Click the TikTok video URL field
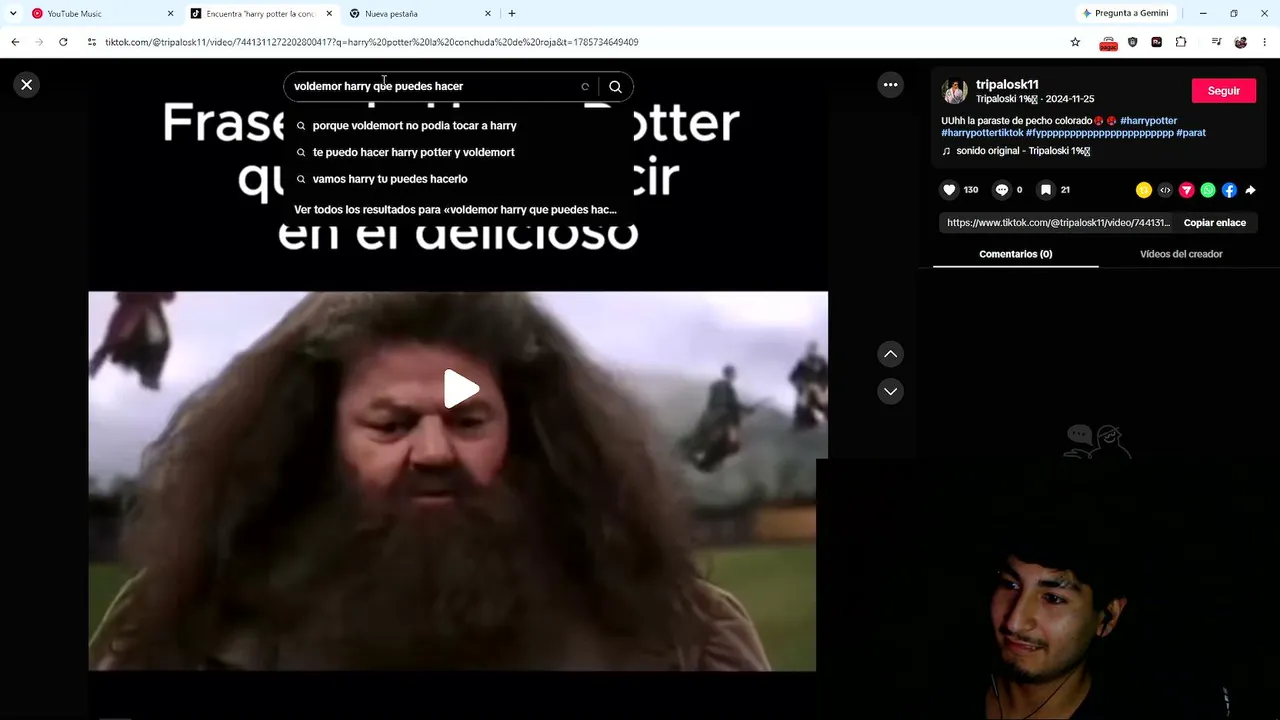1280x720 pixels. (1058, 223)
